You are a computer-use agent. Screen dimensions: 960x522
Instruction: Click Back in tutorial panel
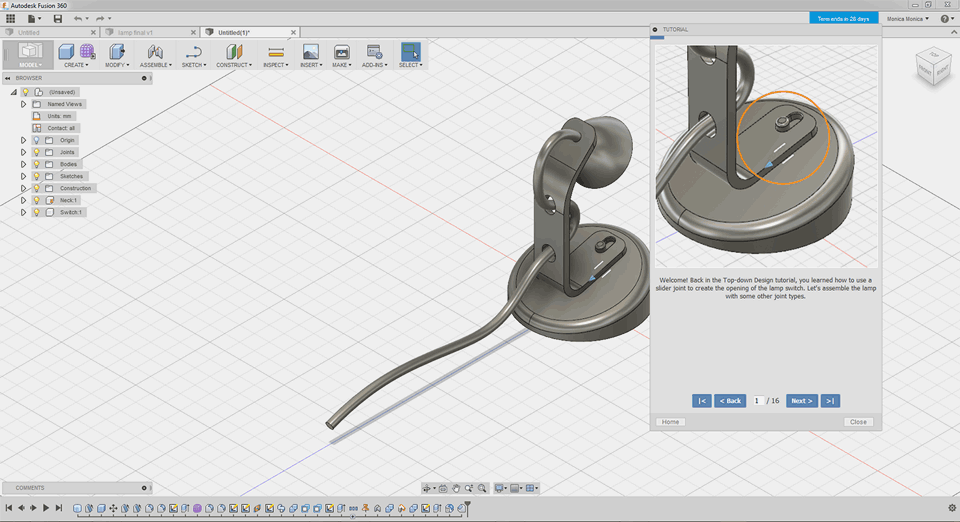click(x=730, y=401)
